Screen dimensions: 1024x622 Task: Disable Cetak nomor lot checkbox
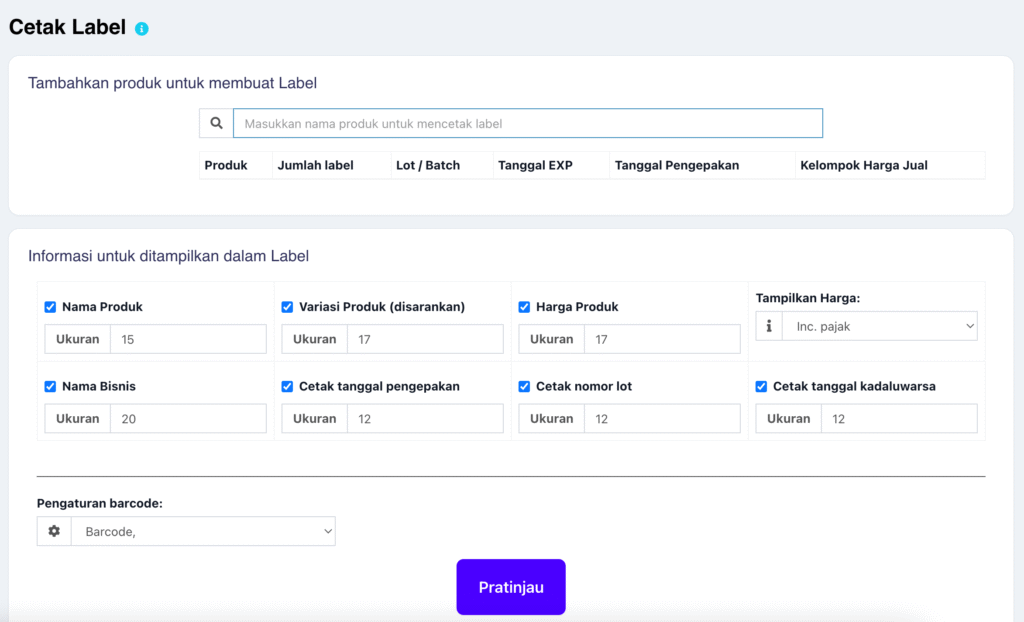click(x=524, y=386)
